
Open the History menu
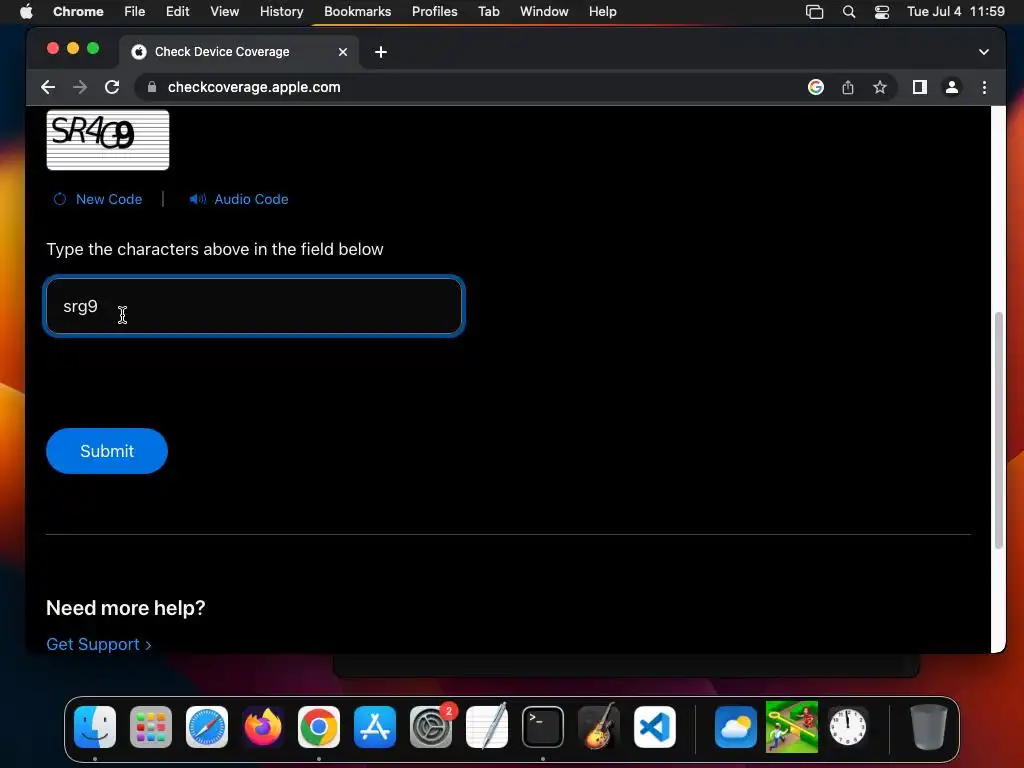[281, 12]
